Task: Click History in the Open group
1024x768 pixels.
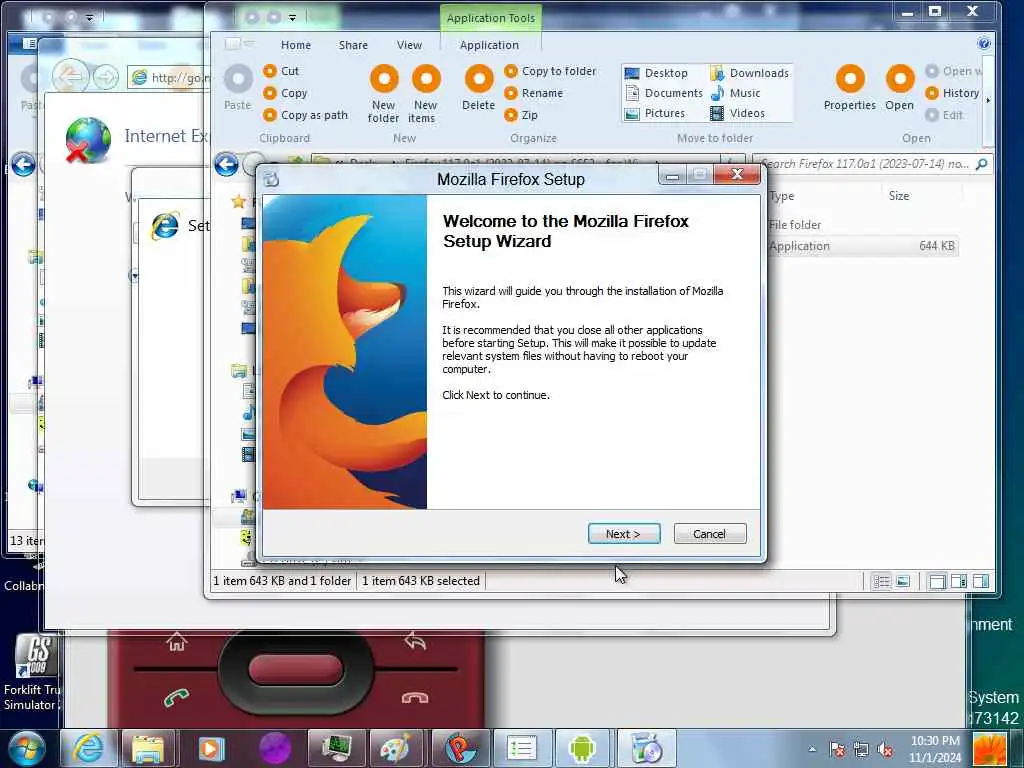Action: 952,93
